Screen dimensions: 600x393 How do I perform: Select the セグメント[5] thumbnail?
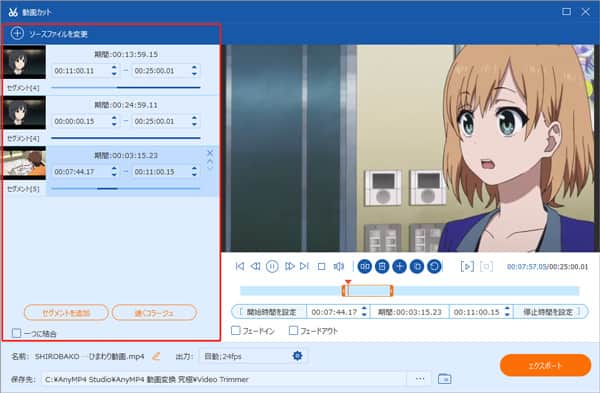pos(24,163)
